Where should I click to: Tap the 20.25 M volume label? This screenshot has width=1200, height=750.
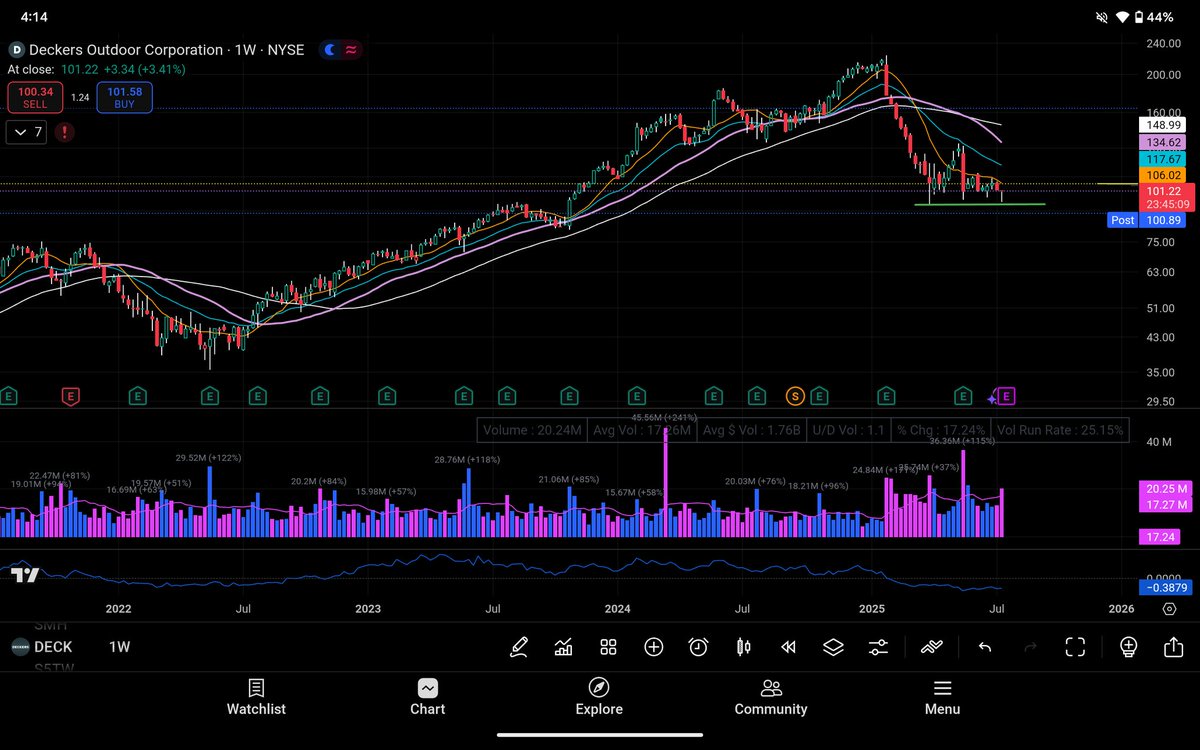pyautogui.click(x=1165, y=489)
